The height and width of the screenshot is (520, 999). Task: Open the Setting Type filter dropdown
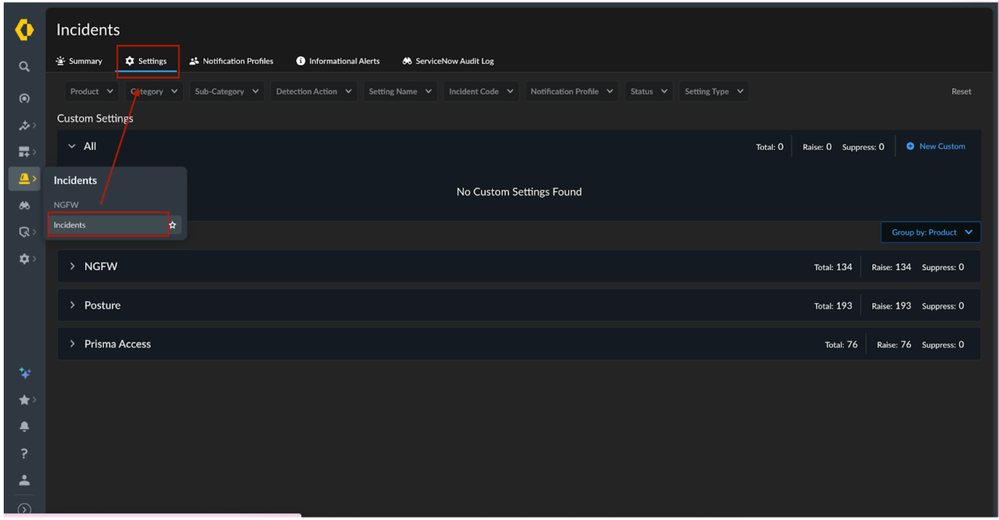714,91
